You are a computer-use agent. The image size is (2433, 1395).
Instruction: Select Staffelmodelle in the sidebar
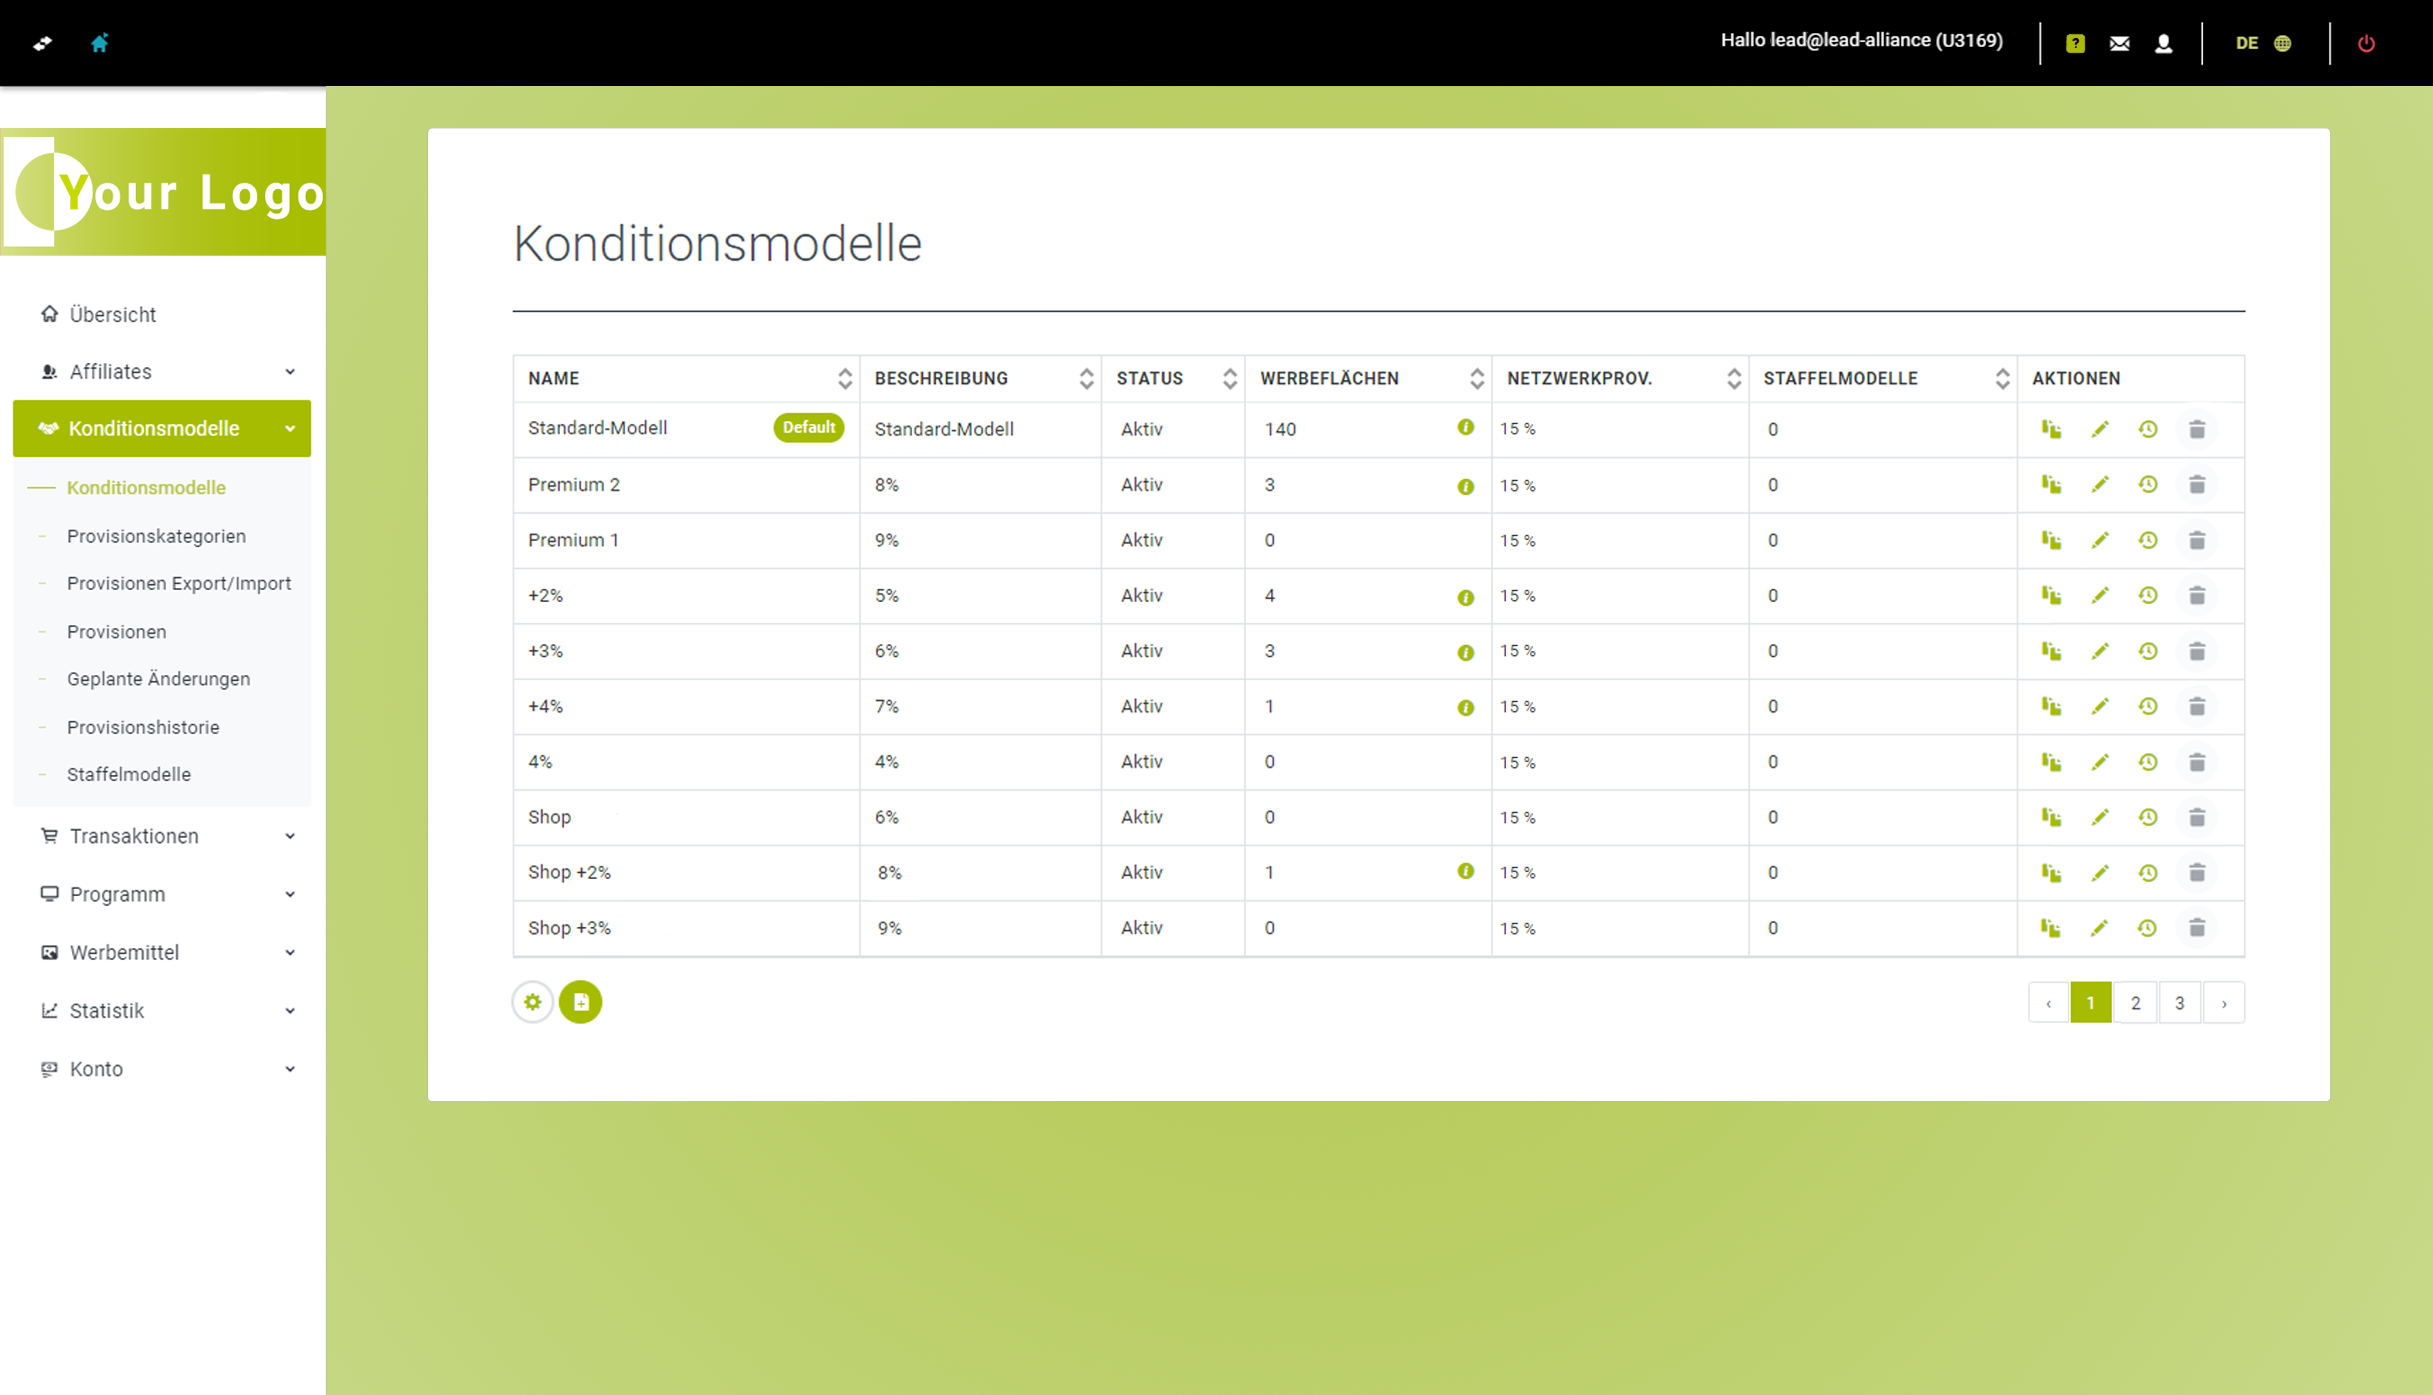128,774
